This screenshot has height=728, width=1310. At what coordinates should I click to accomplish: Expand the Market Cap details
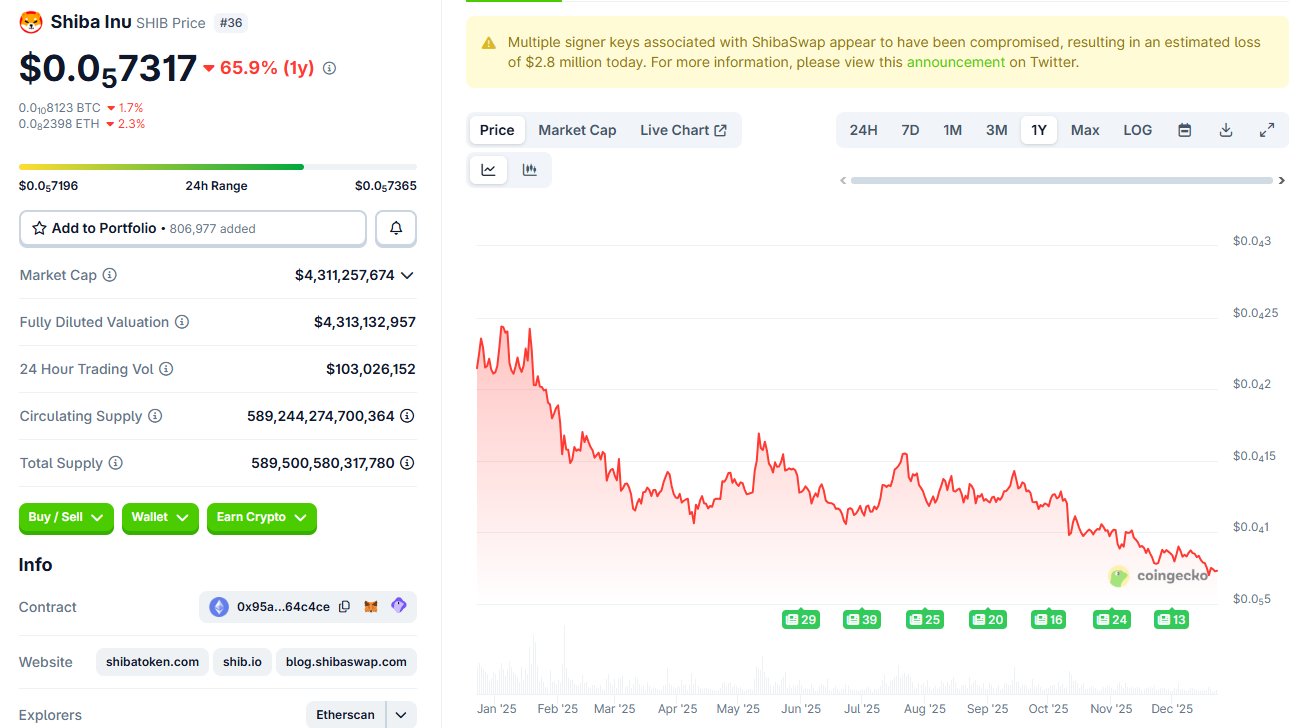[407, 275]
